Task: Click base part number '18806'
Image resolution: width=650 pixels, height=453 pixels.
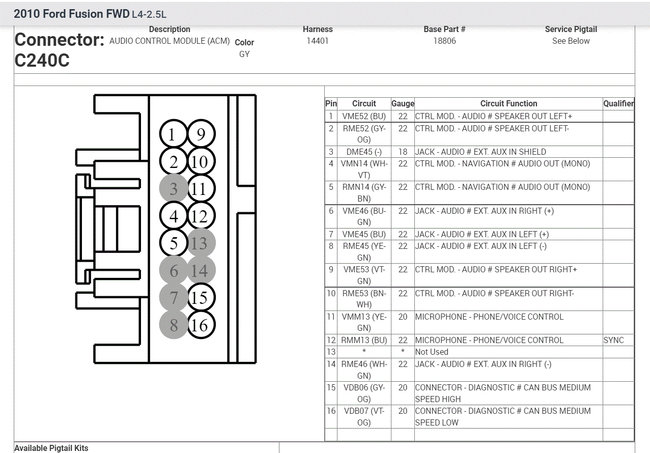Action: (444, 41)
